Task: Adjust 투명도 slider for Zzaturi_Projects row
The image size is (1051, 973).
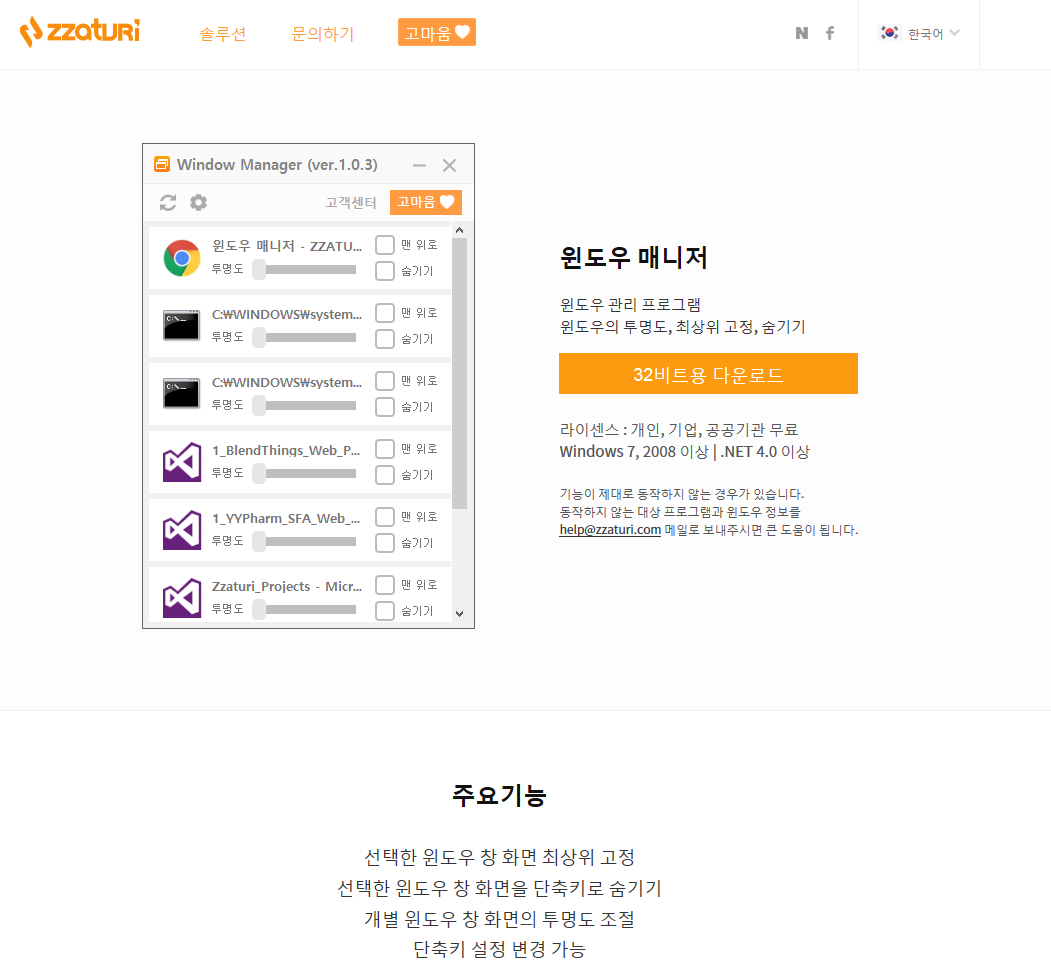Action: (x=305, y=610)
